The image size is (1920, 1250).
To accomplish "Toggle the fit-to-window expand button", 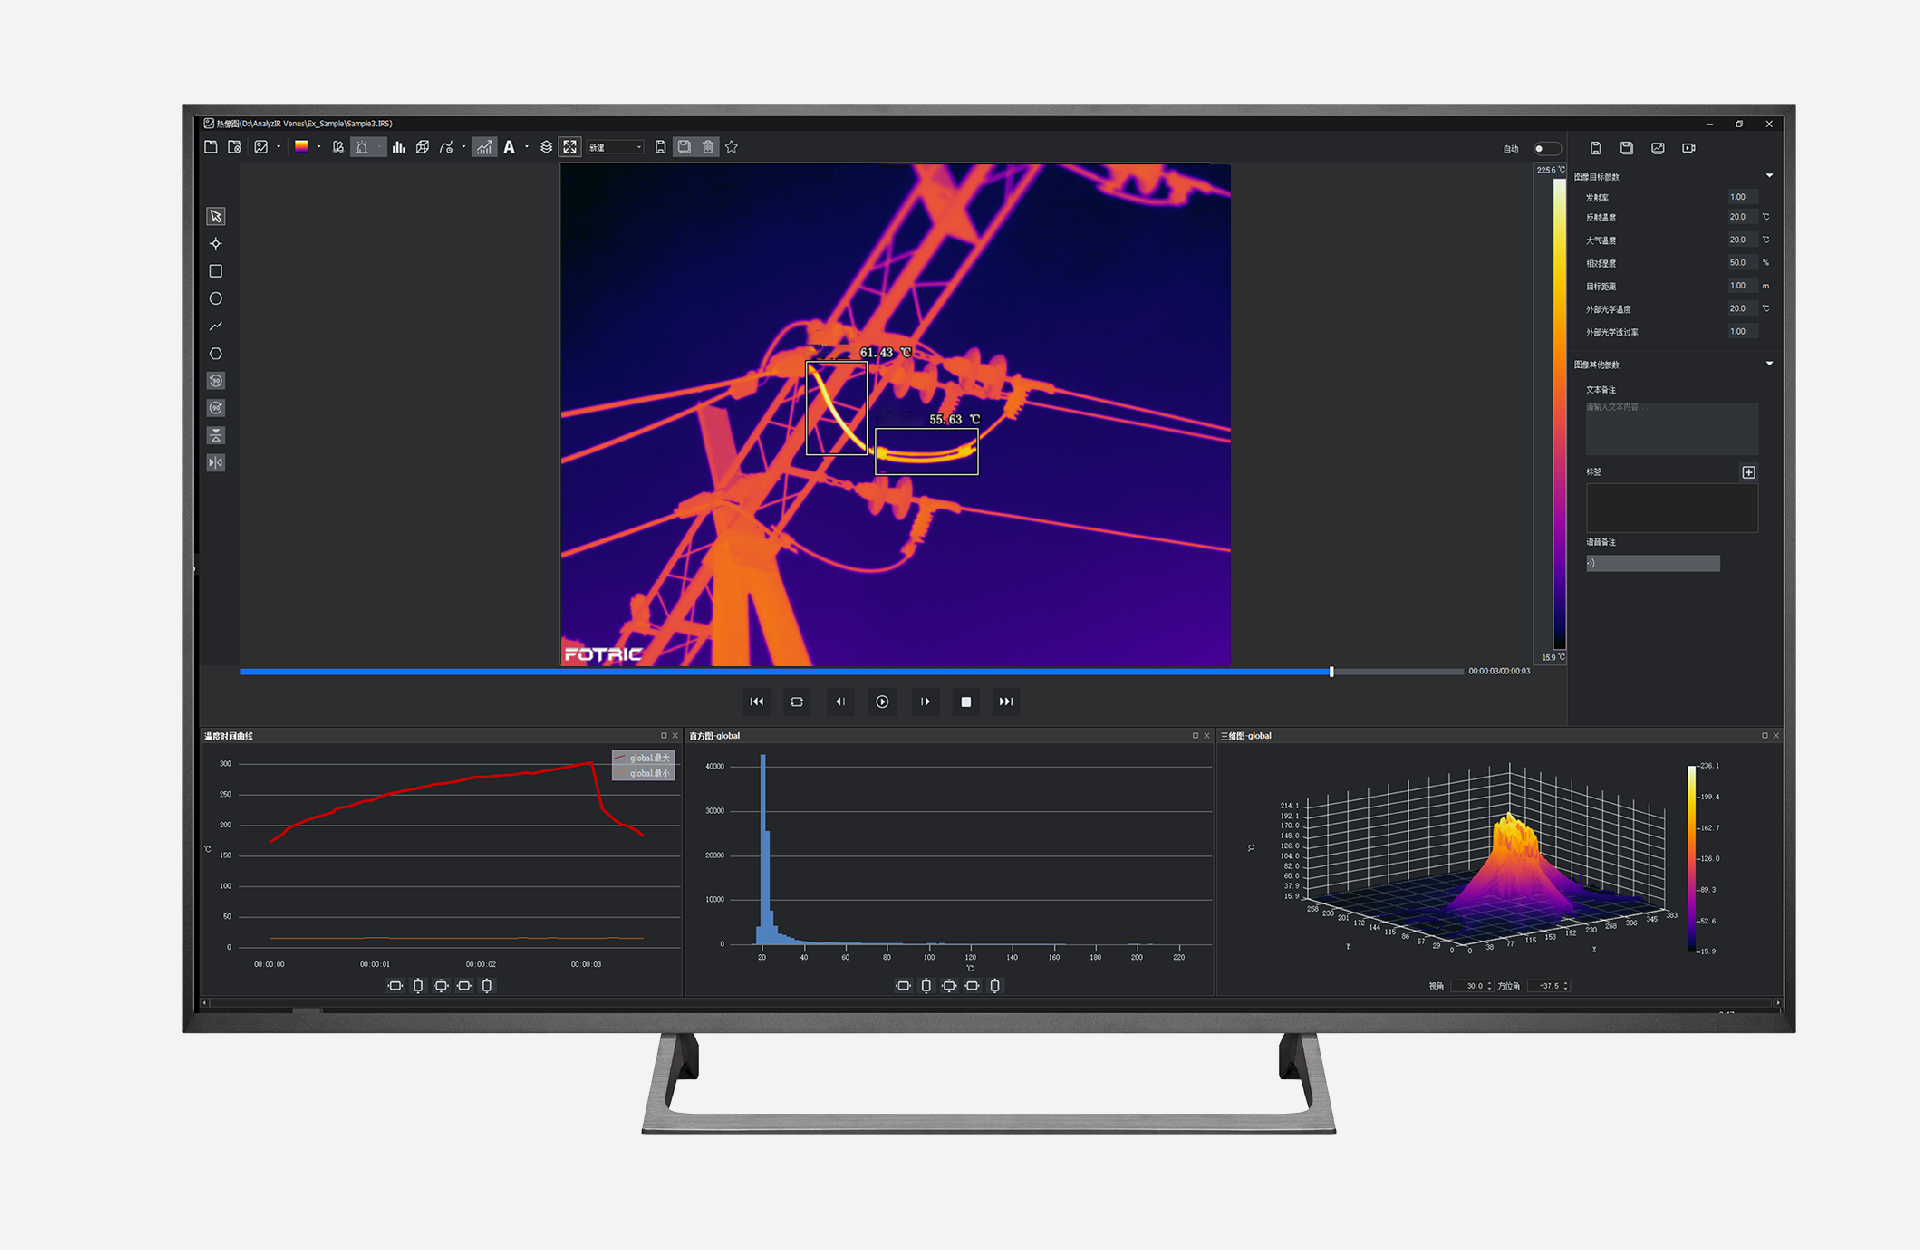I will pos(570,147).
